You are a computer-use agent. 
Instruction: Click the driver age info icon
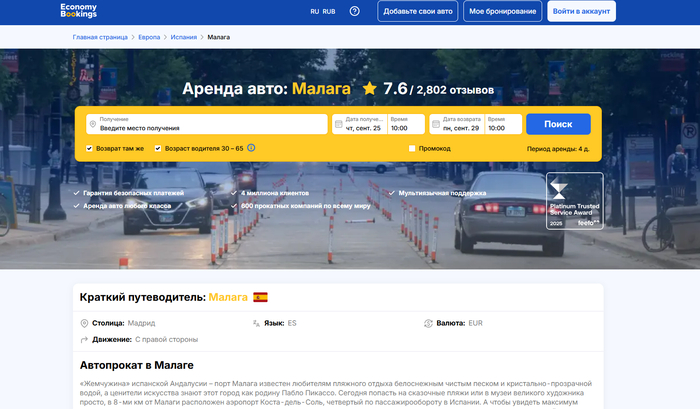[251, 148]
